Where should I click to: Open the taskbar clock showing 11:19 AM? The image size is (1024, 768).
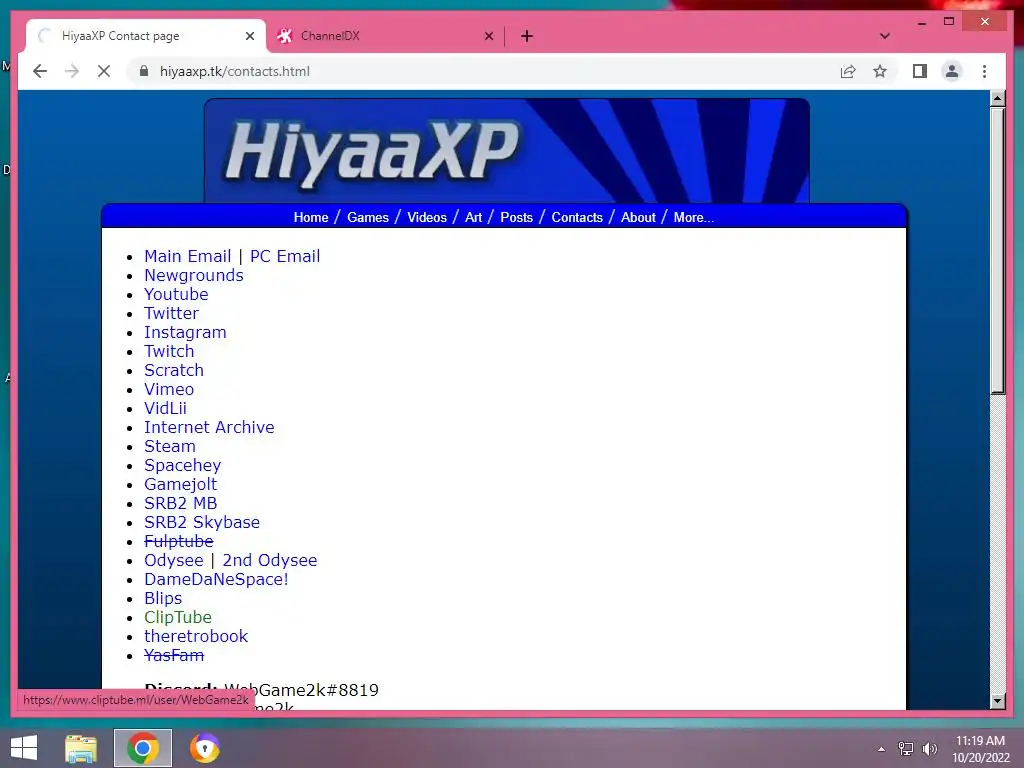point(980,749)
